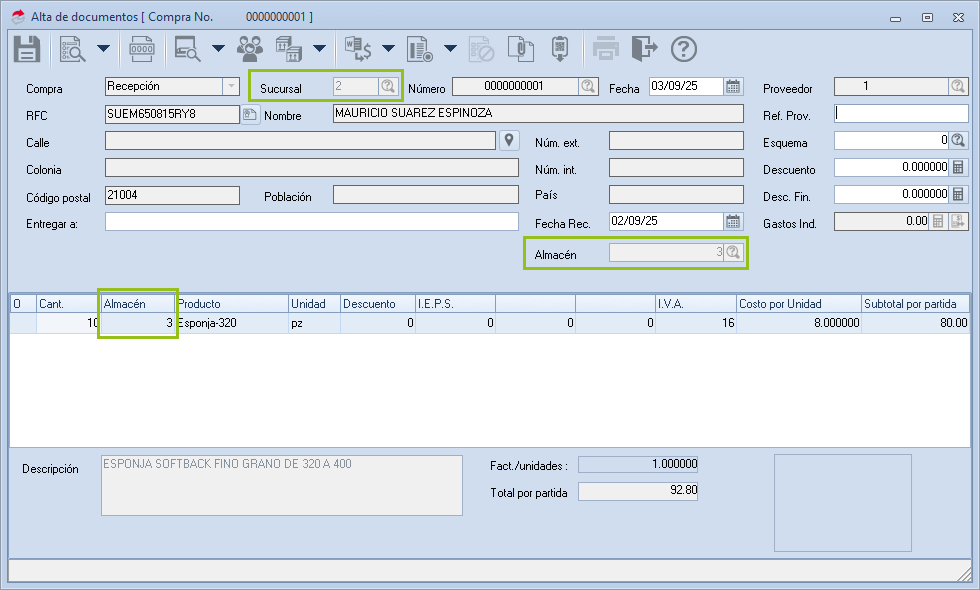Click the Entregar a text field

pos(311,221)
